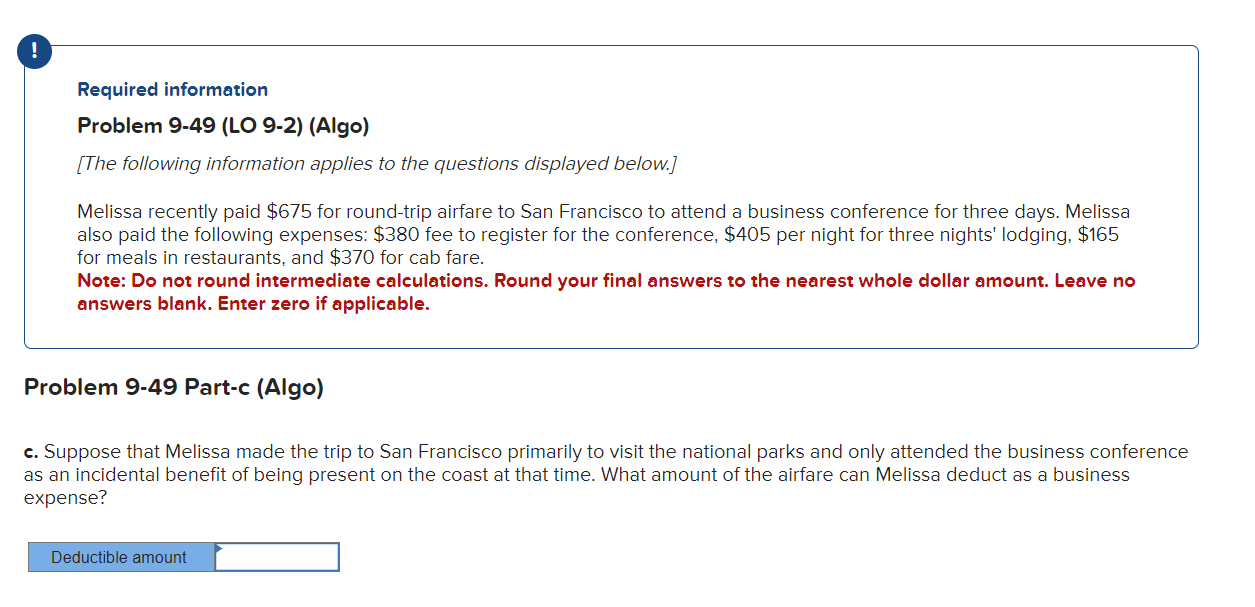1255x607 pixels.
Task: Click the '$370 for cab fare' text
Action: click(406, 257)
